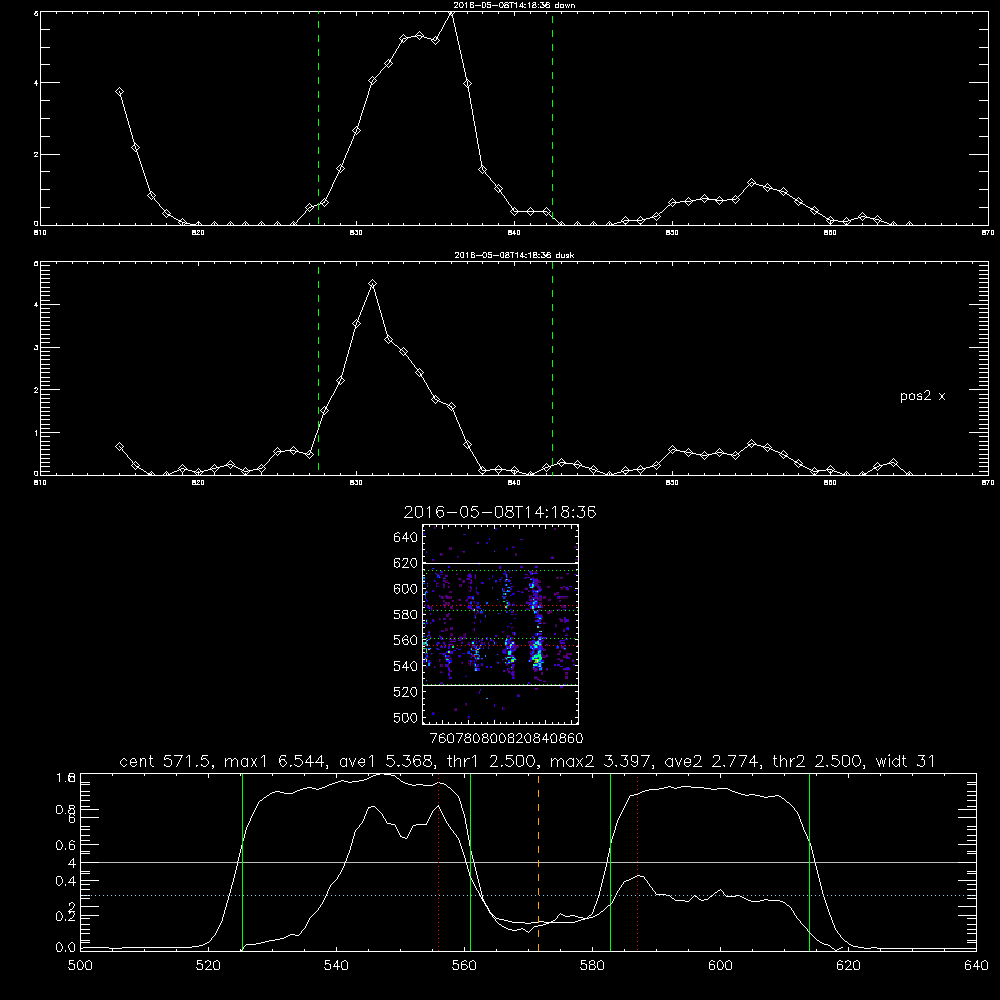This screenshot has width=1000, height=1000.
Task: Click the "max2 3.397" statistic
Action: [601, 761]
